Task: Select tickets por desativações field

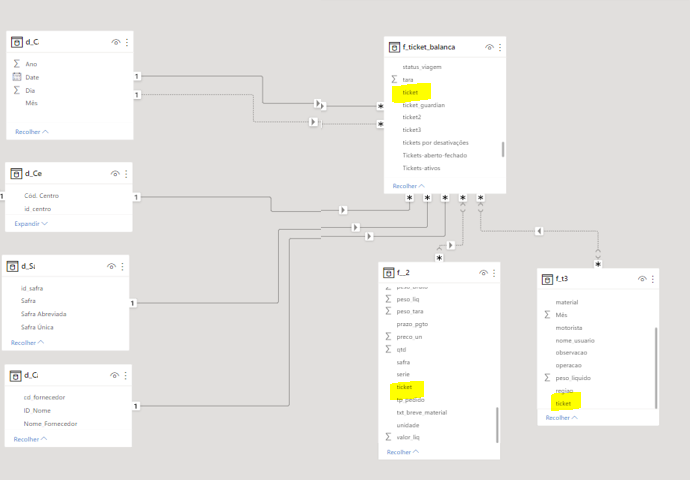Action: [x=435, y=143]
